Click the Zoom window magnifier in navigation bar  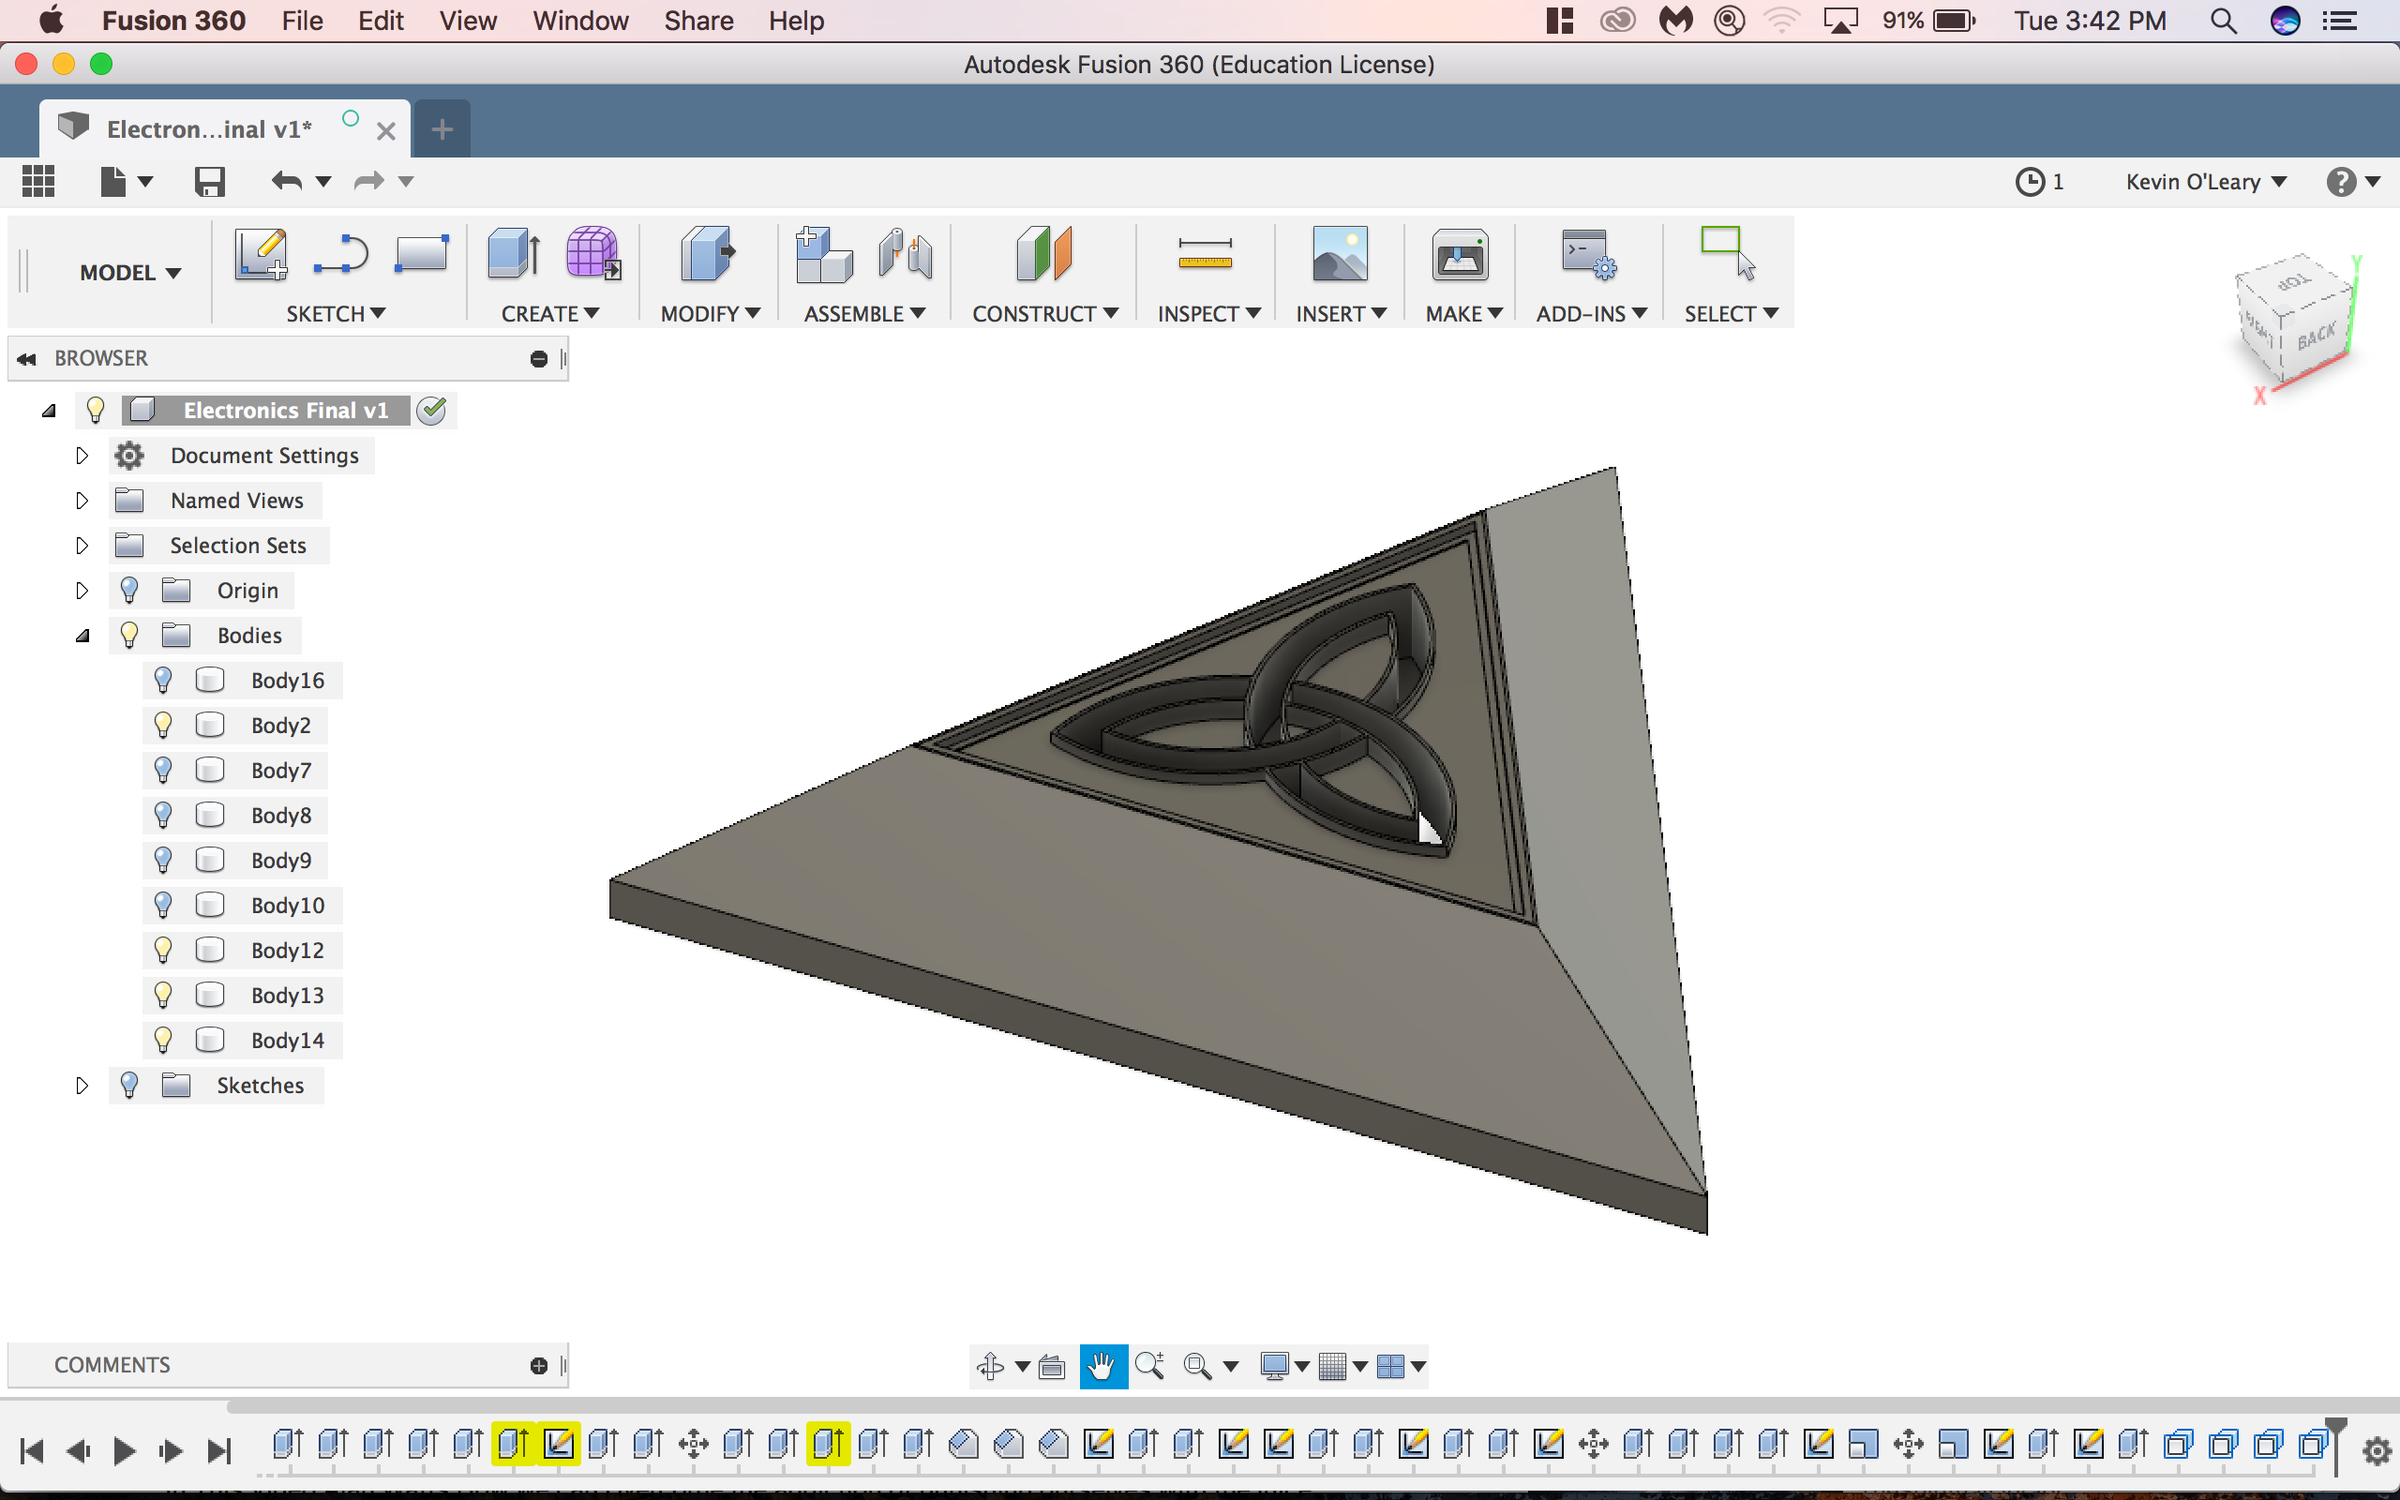click(1197, 1366)
